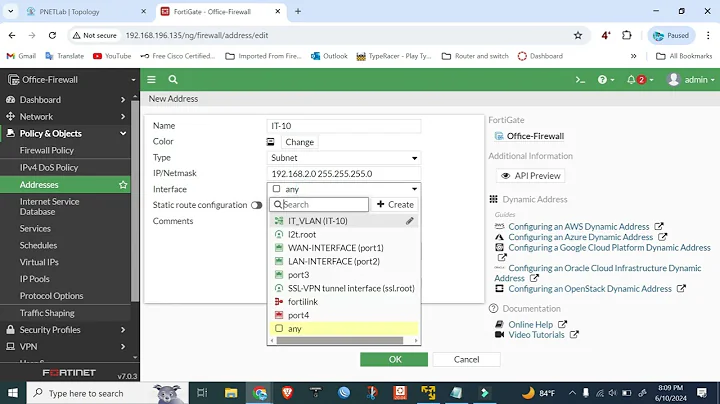Expand the Network menu chevron
Image resolution: width=720 pixels, height=404 pixels.
click(x=123, y=117)
